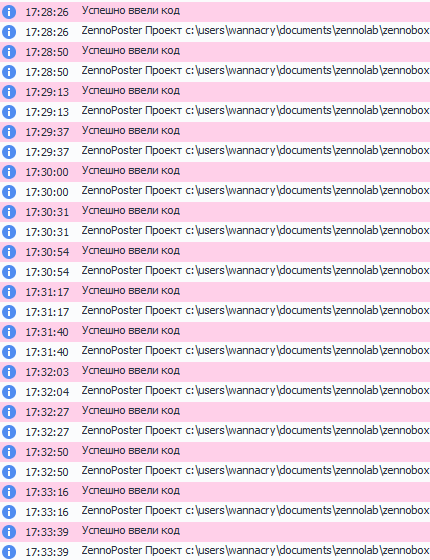The width and height of the screenshot is (430, 560).
Task: Click info icon of pink 17:29:13 row
Action: tap(9, 92)
